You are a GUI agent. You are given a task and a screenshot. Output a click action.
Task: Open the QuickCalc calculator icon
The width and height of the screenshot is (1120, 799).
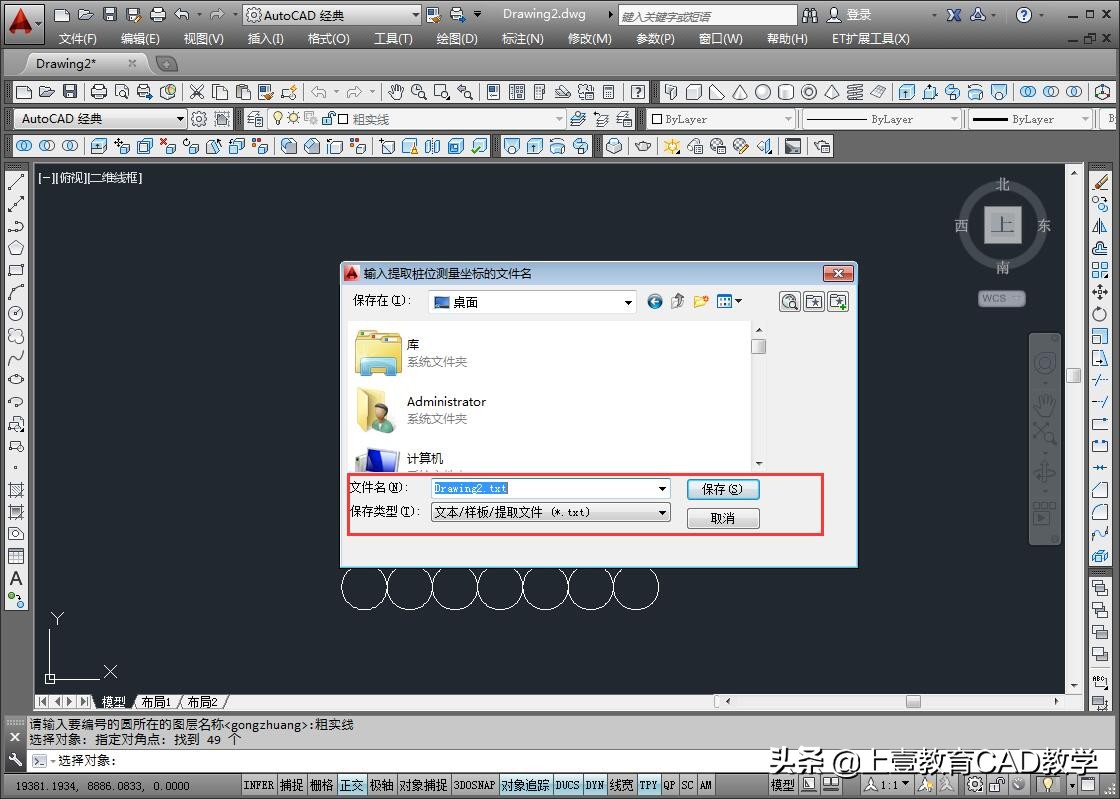[x=608, y=92]
